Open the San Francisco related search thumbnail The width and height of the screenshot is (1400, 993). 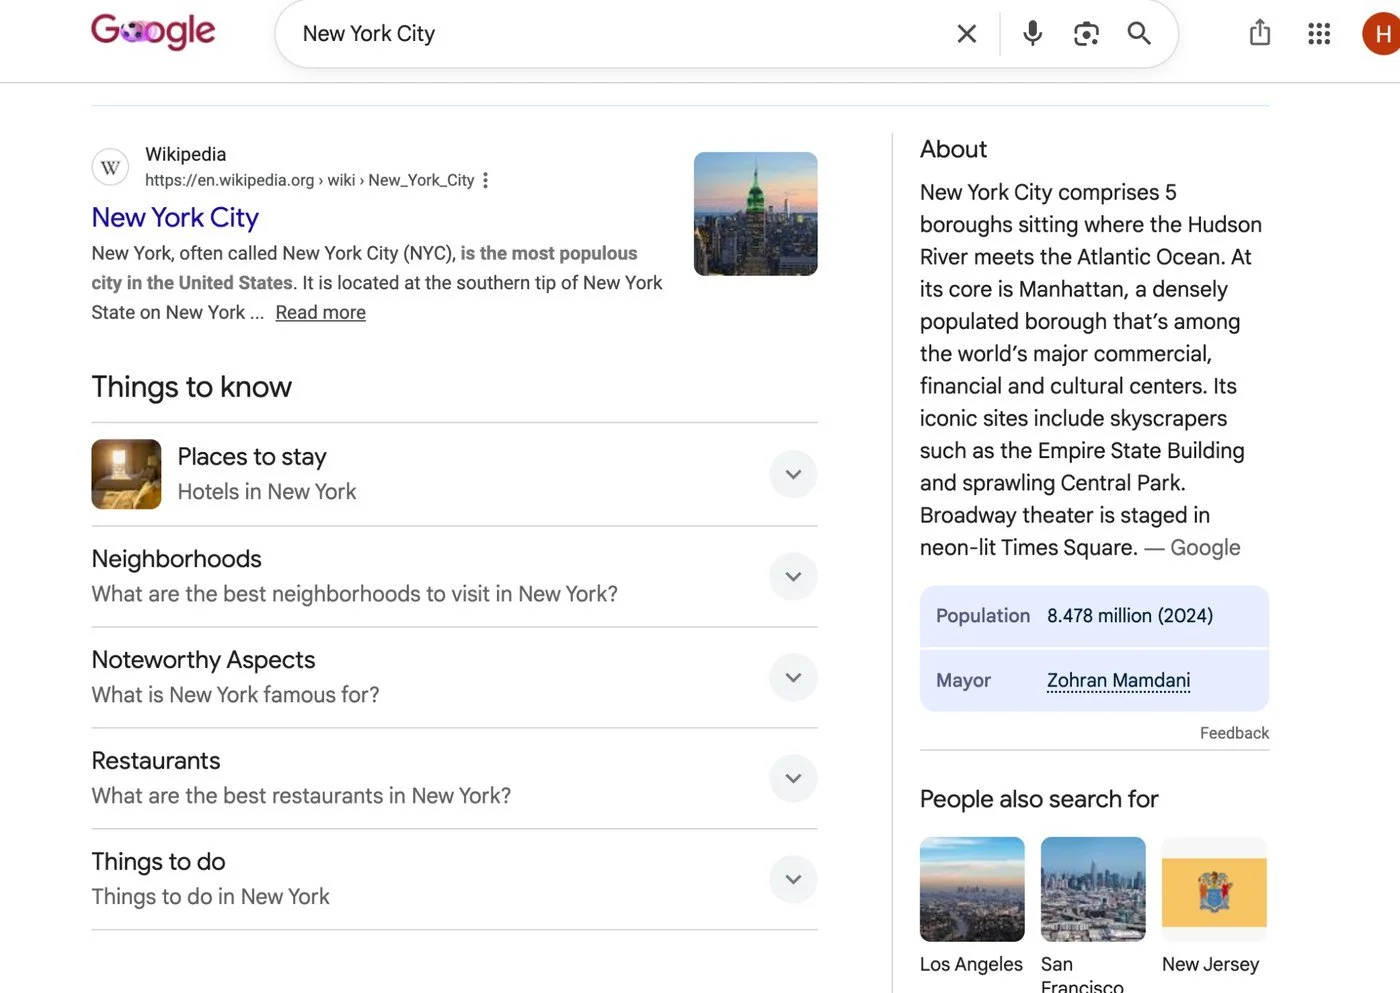(x=1093, y=889)
